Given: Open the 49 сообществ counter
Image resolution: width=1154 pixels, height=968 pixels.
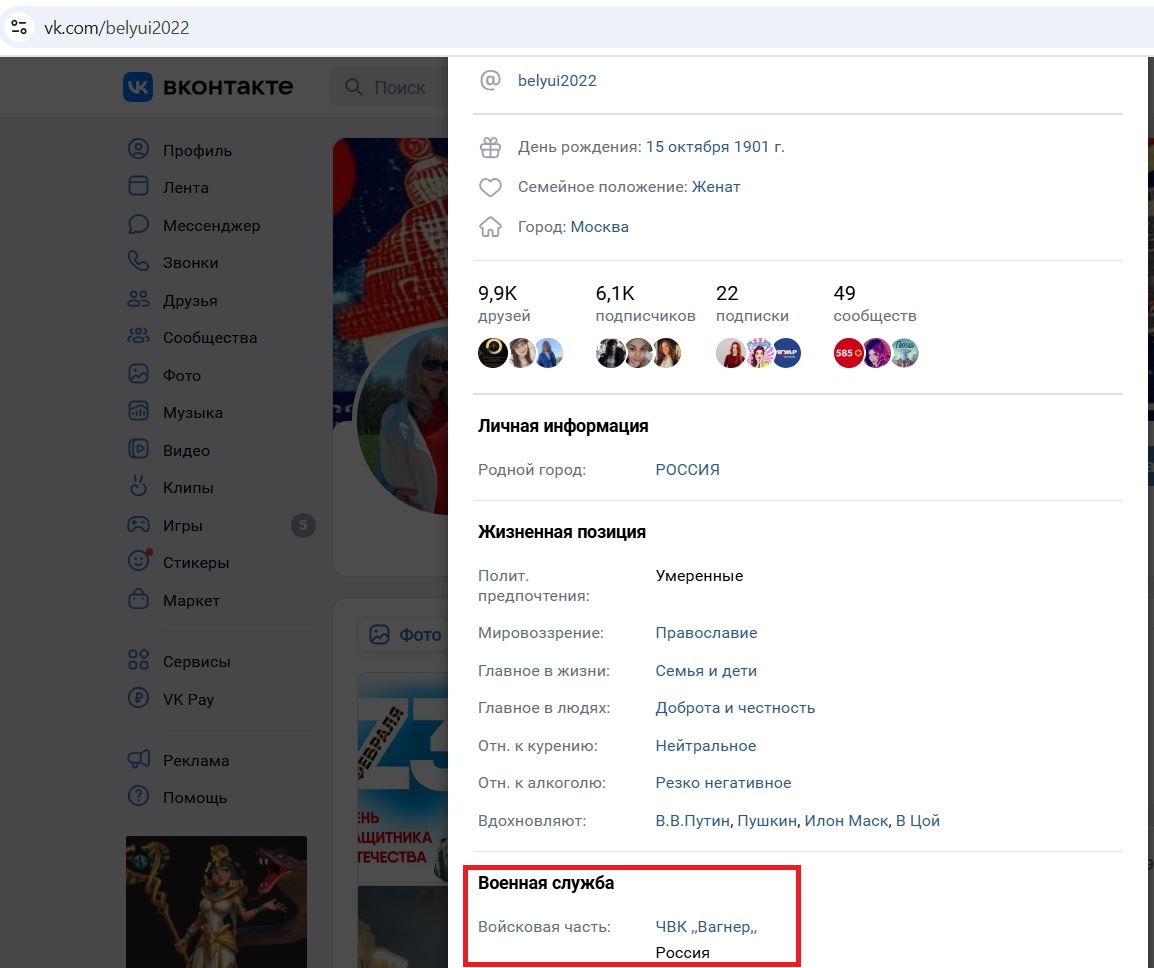Looking at the screenshot, I should click(875, 304).
